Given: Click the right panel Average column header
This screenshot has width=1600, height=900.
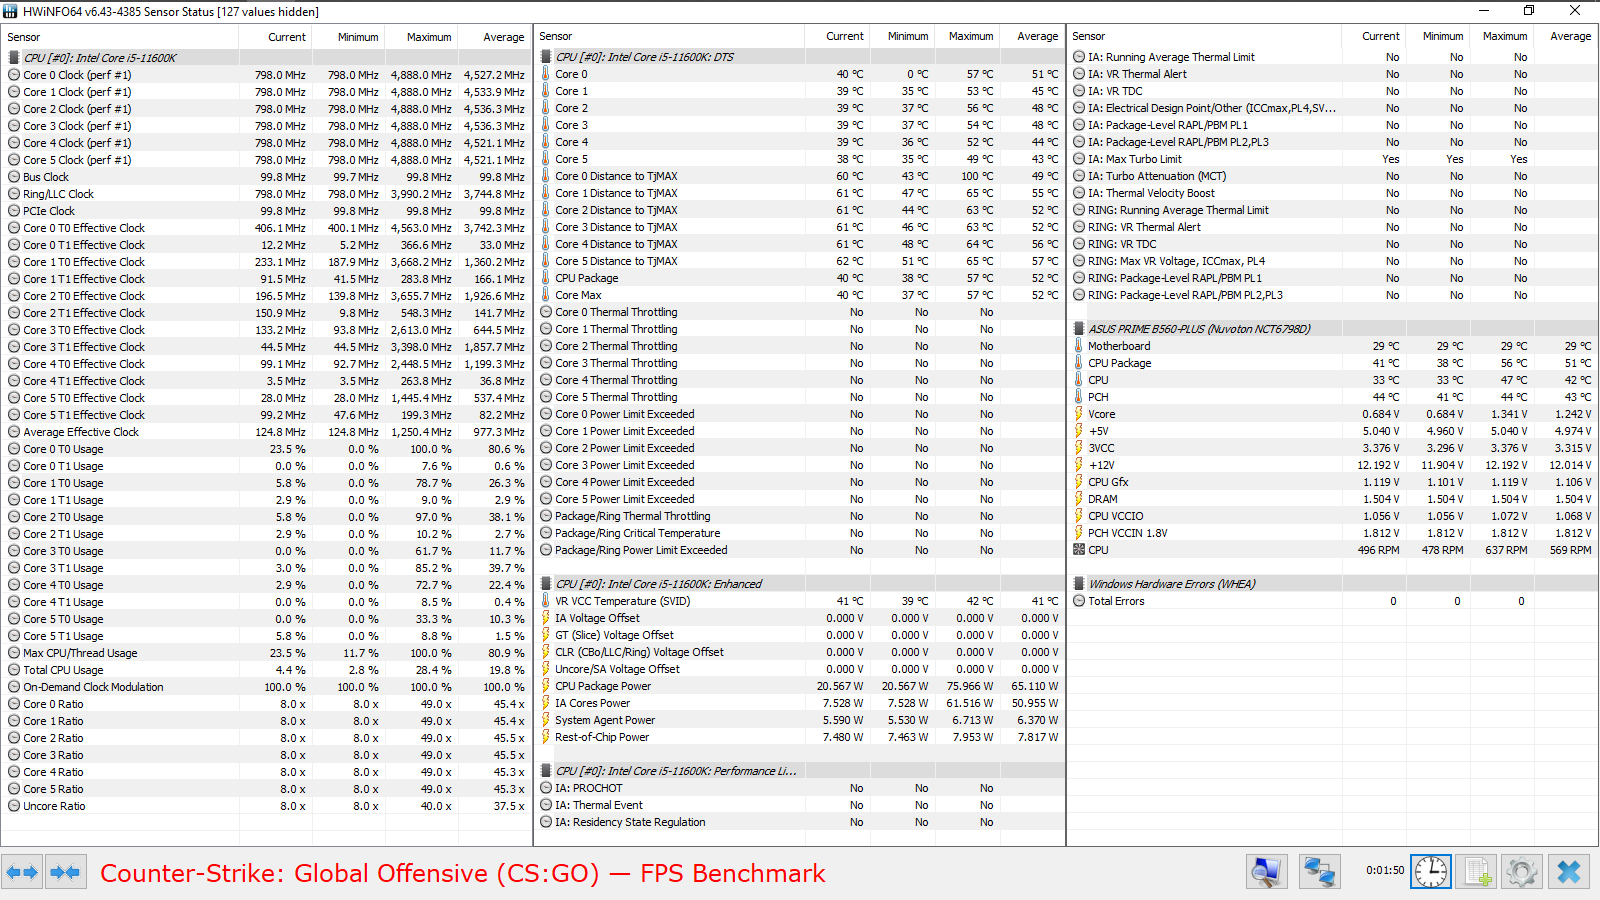Looking at the screenshot, I should tap(1565, 36).
